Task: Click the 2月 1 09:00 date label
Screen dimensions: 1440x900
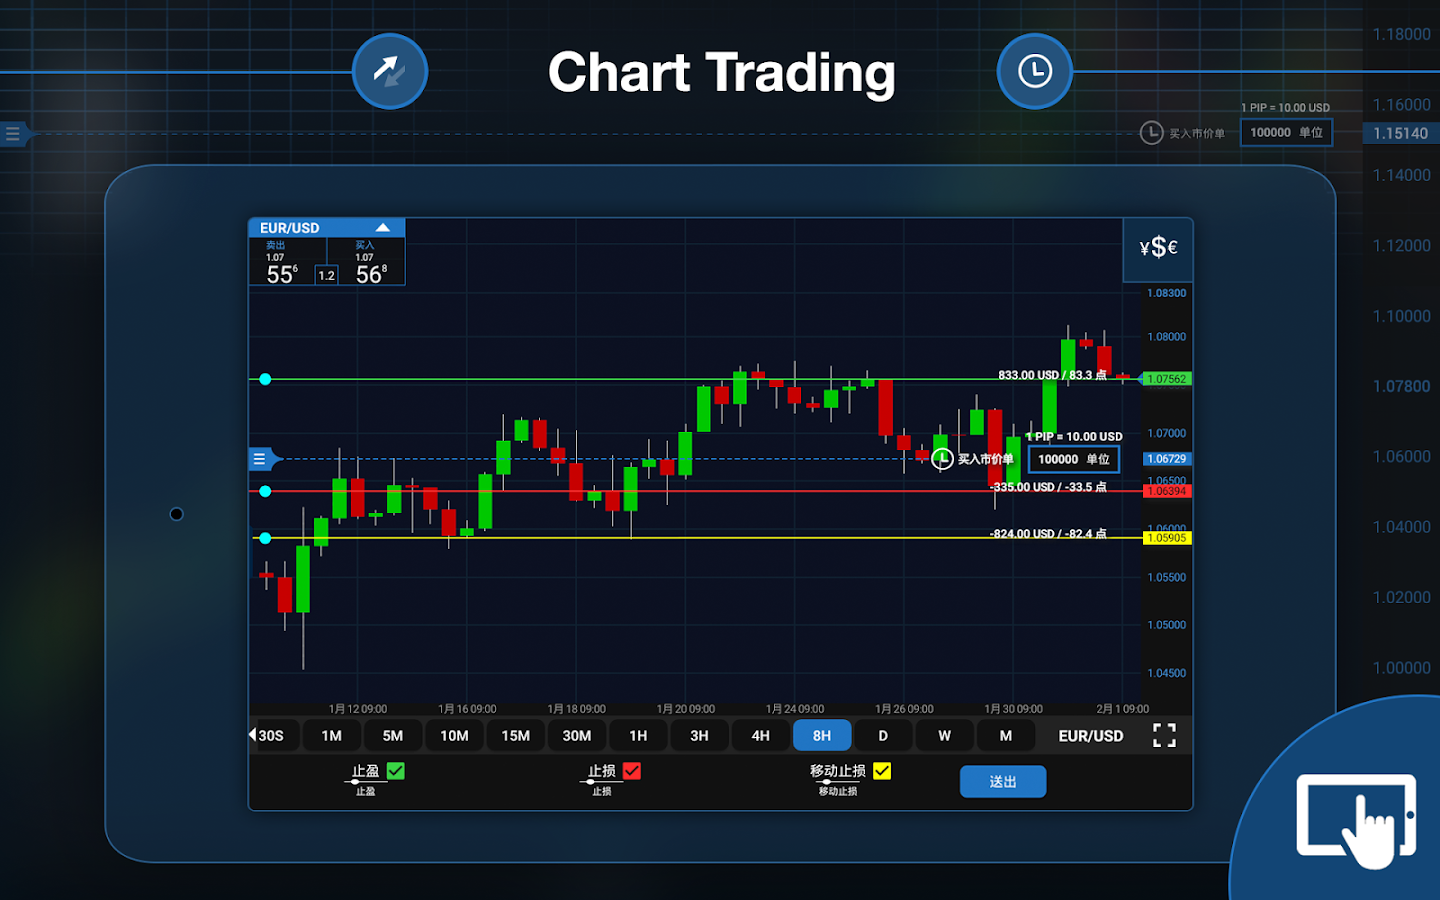Action: [x=1123, y=709]
